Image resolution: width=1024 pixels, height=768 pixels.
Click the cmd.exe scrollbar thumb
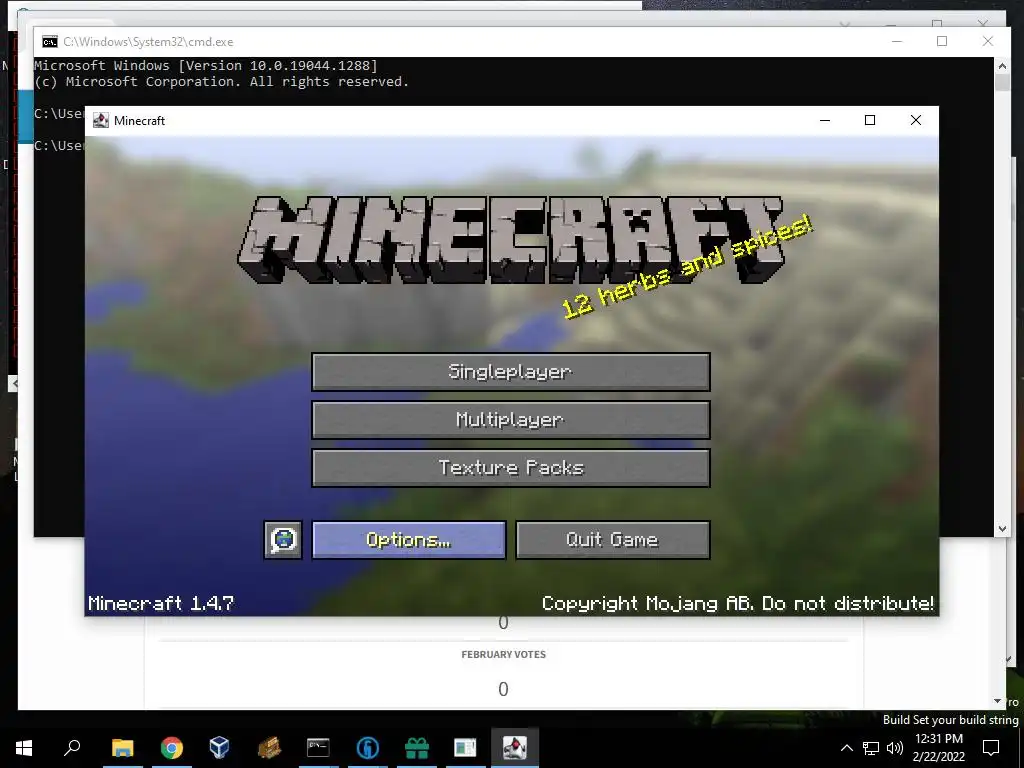click(1002, 83)
